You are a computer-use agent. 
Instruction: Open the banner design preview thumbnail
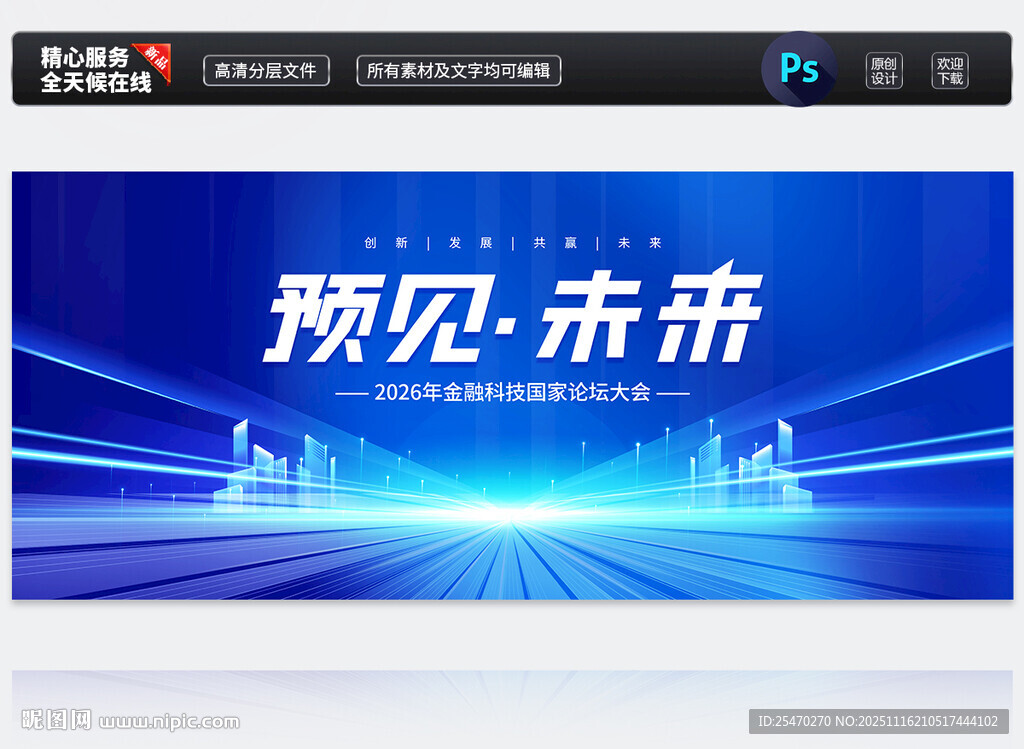[513, 385]
